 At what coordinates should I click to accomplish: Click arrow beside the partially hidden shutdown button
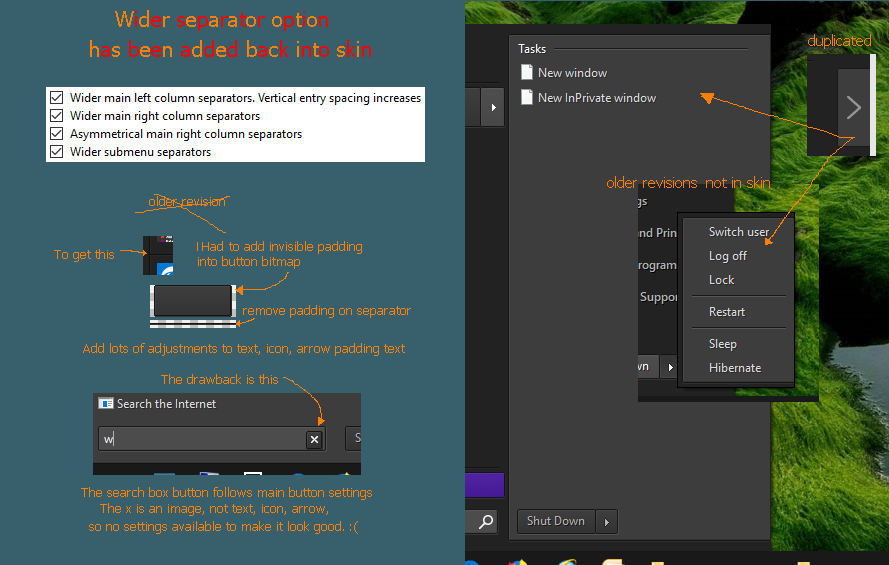[669, 367]
